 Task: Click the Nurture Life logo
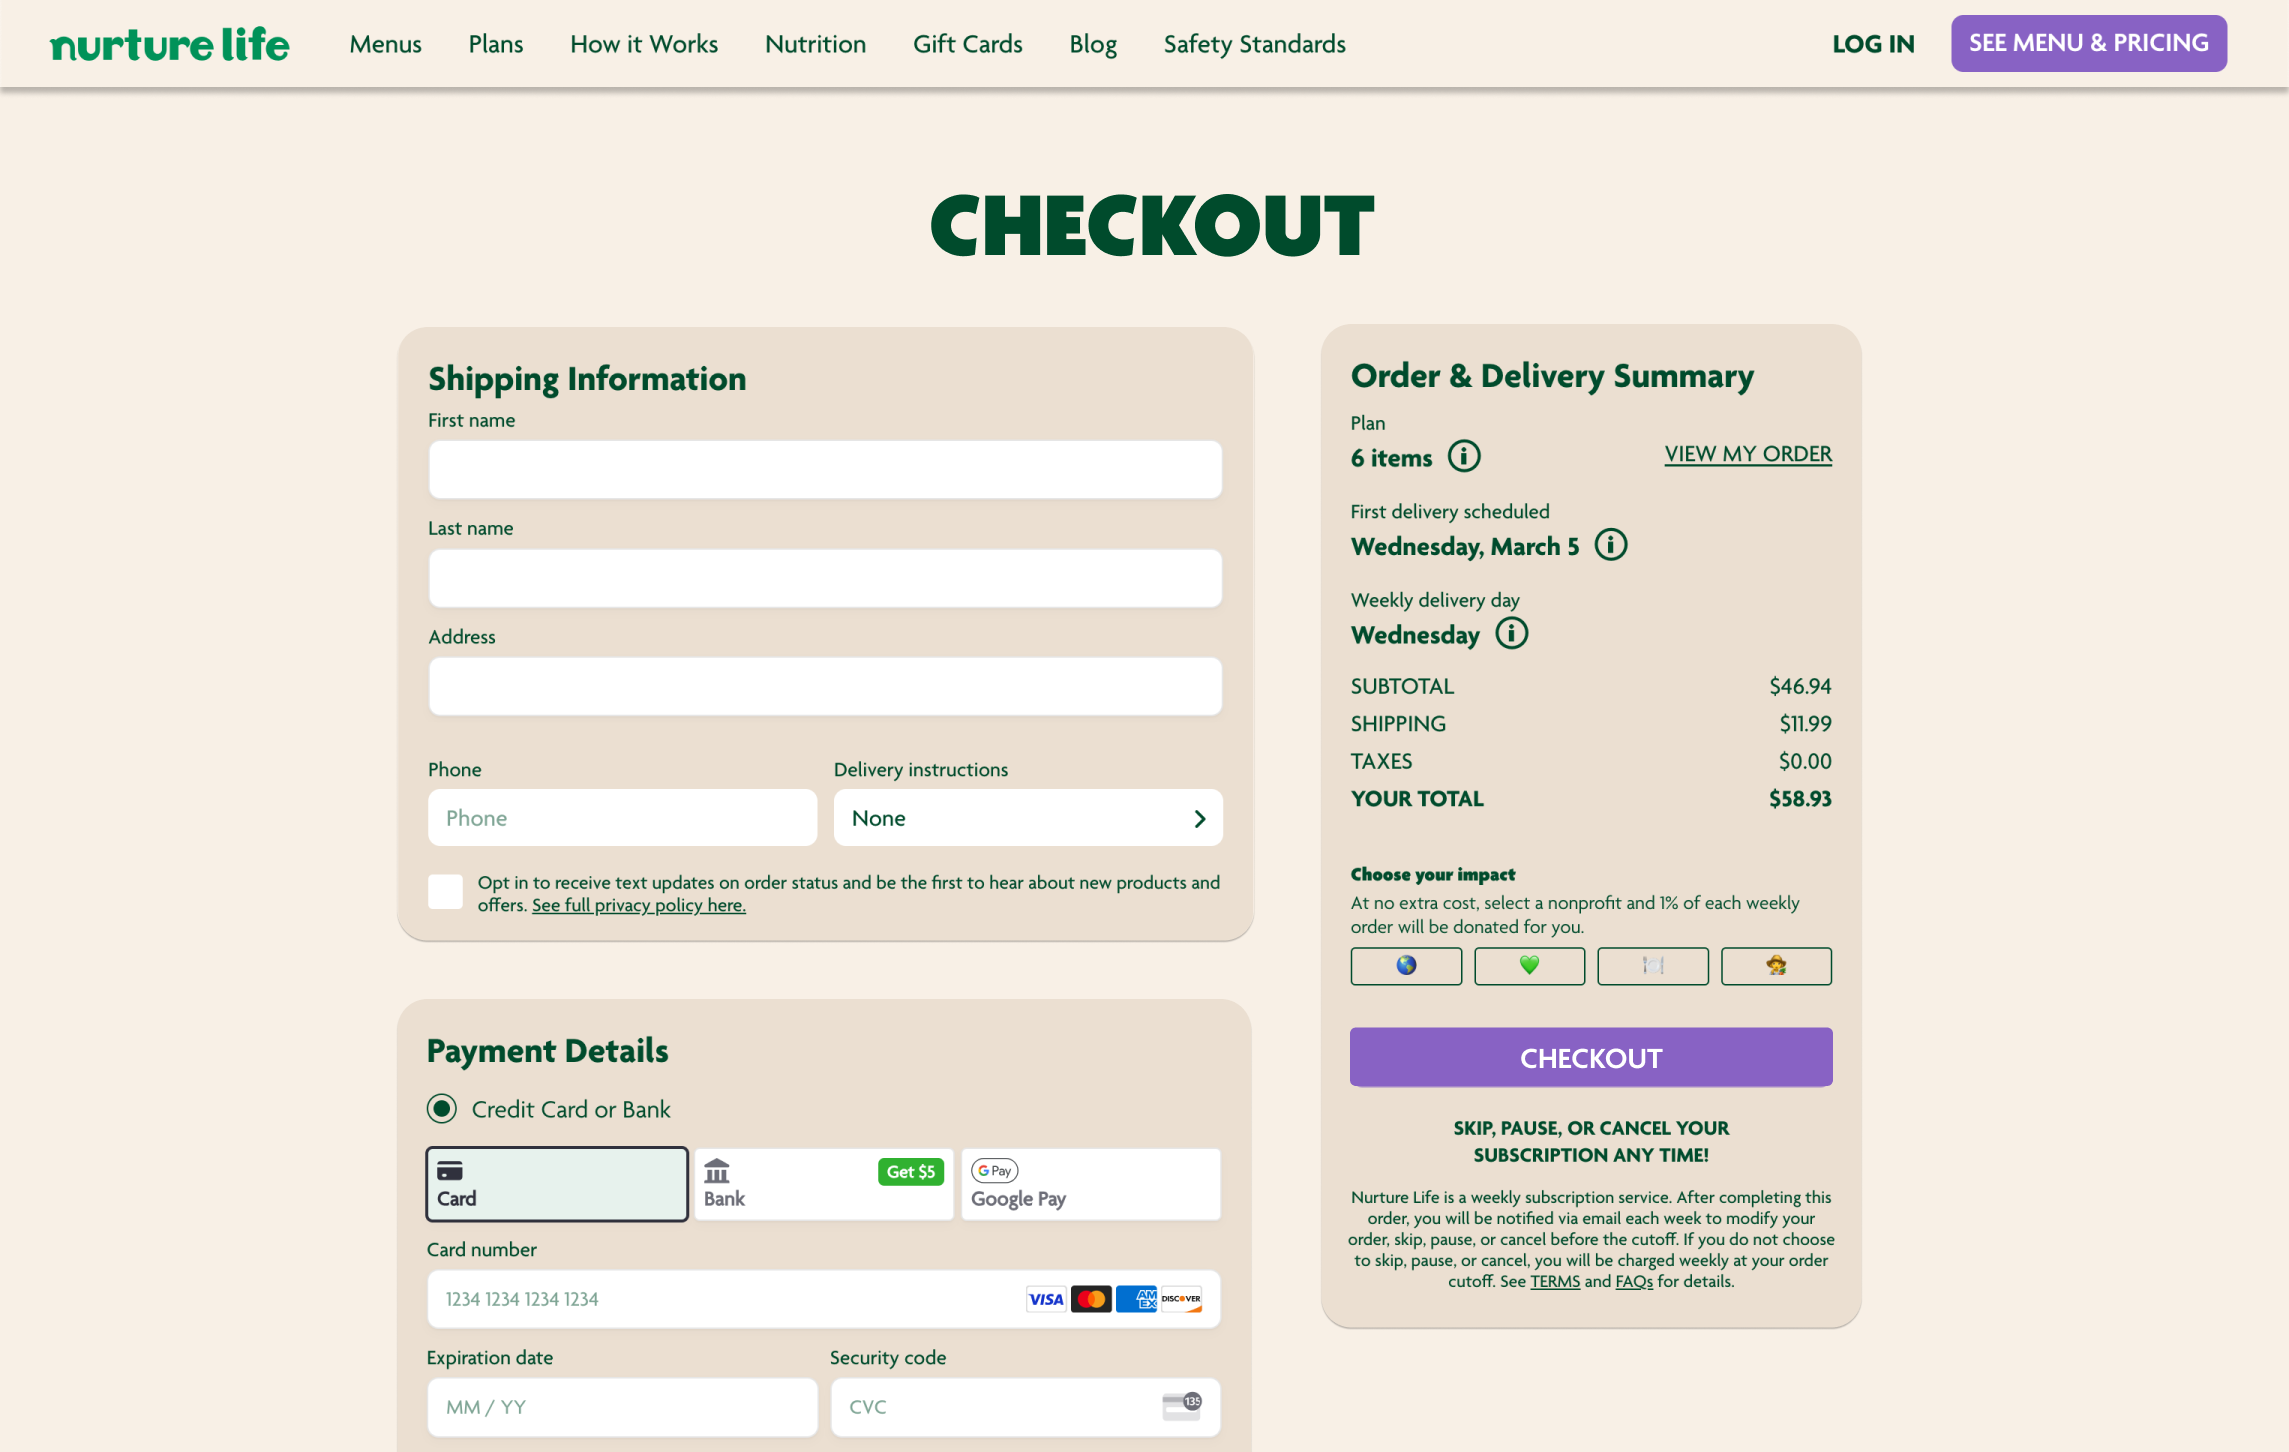tap(170, 44)
